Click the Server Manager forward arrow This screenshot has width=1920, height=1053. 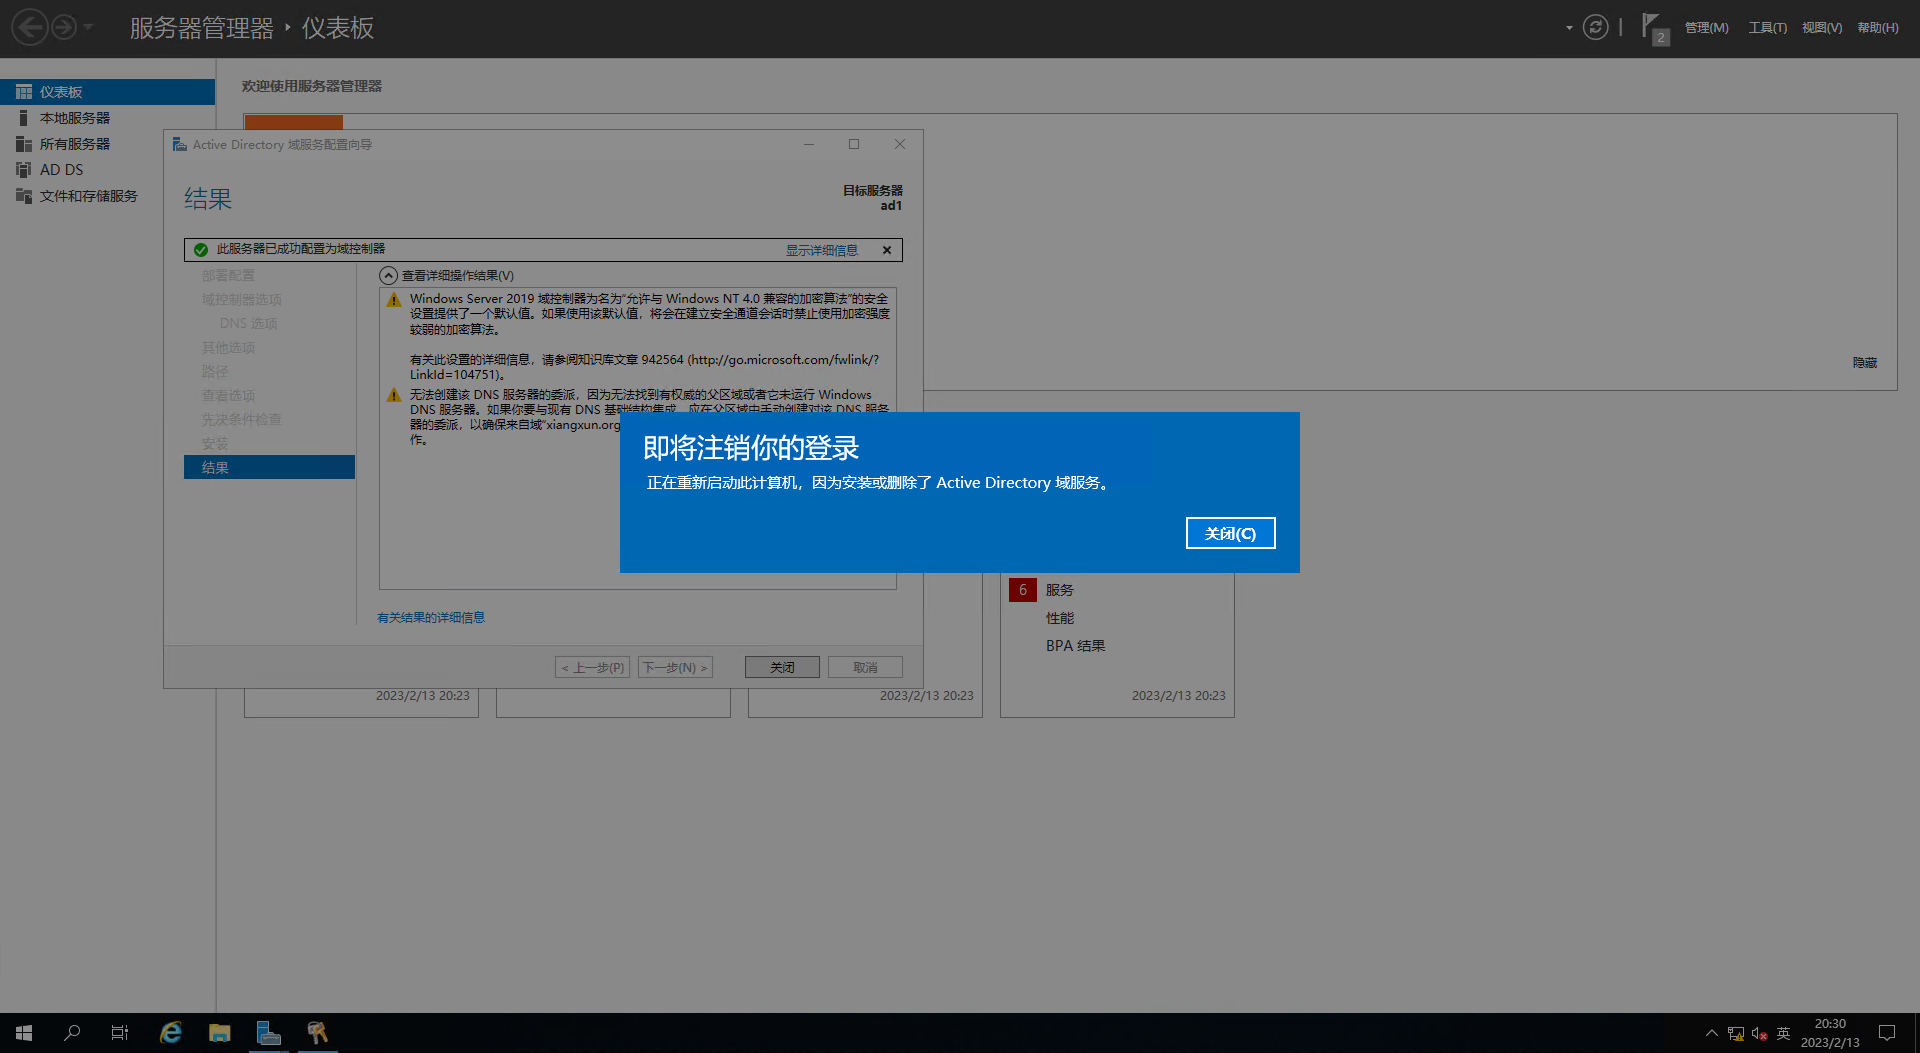pyautogui.click(x=64, y=27)
